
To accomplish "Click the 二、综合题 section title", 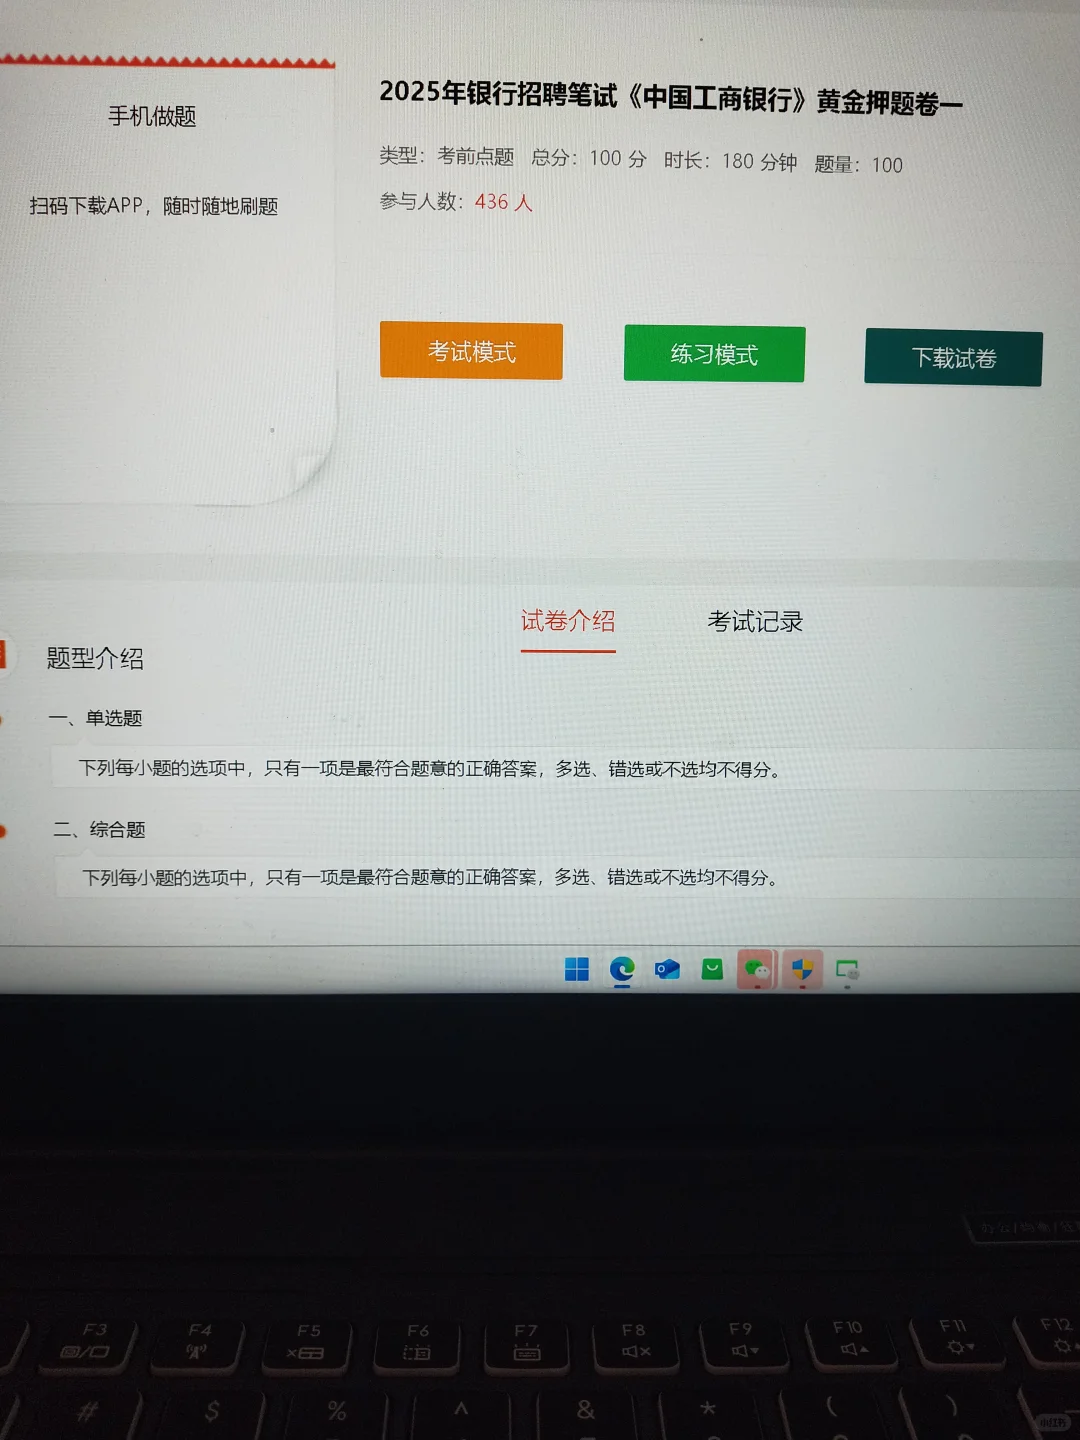I will pyautogui.click(x=99, y=829).
